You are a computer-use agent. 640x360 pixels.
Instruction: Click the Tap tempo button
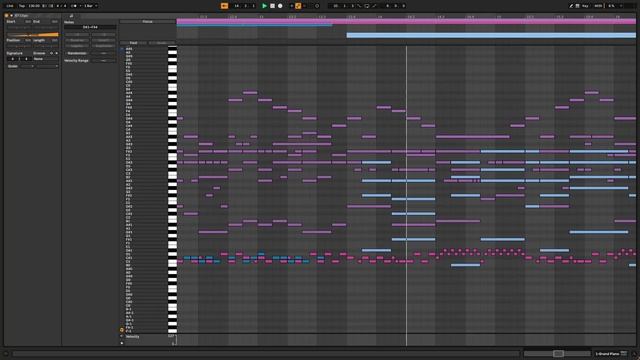22,6
